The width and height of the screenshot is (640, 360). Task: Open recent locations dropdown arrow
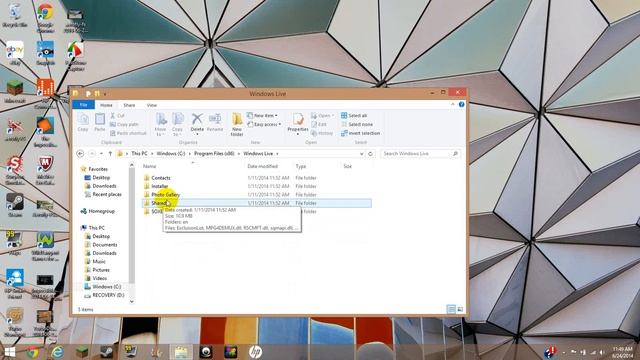[101, 153]
